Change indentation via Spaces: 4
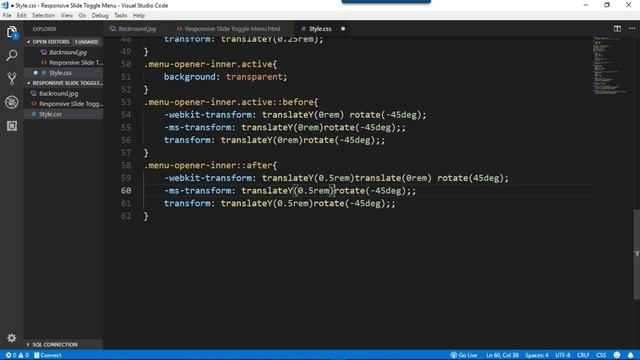The height and width of the screenshot is (360, 640). pos(537,355)
